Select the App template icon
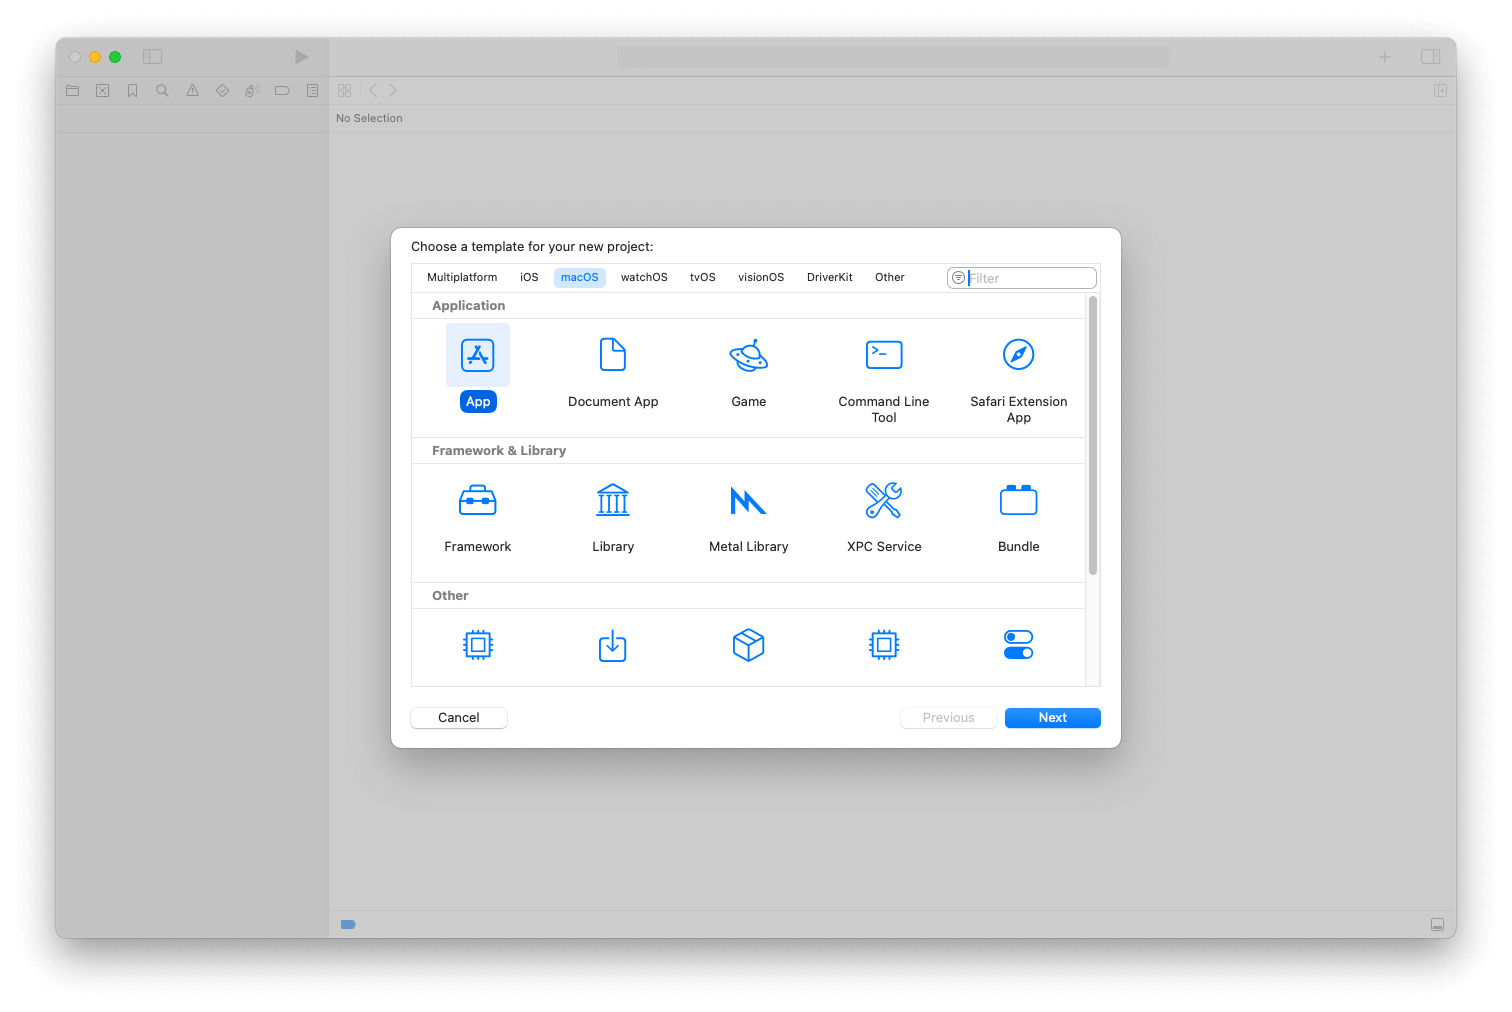 point(478,355)
